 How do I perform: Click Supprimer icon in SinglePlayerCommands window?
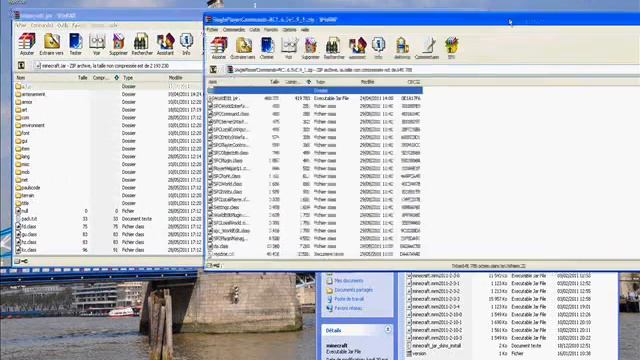tap(311, 48)
